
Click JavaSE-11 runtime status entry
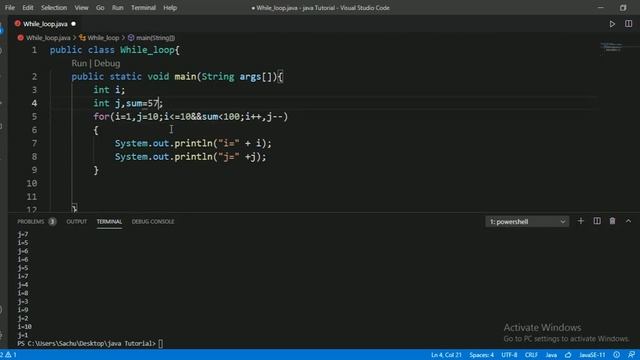coord(592,355)
